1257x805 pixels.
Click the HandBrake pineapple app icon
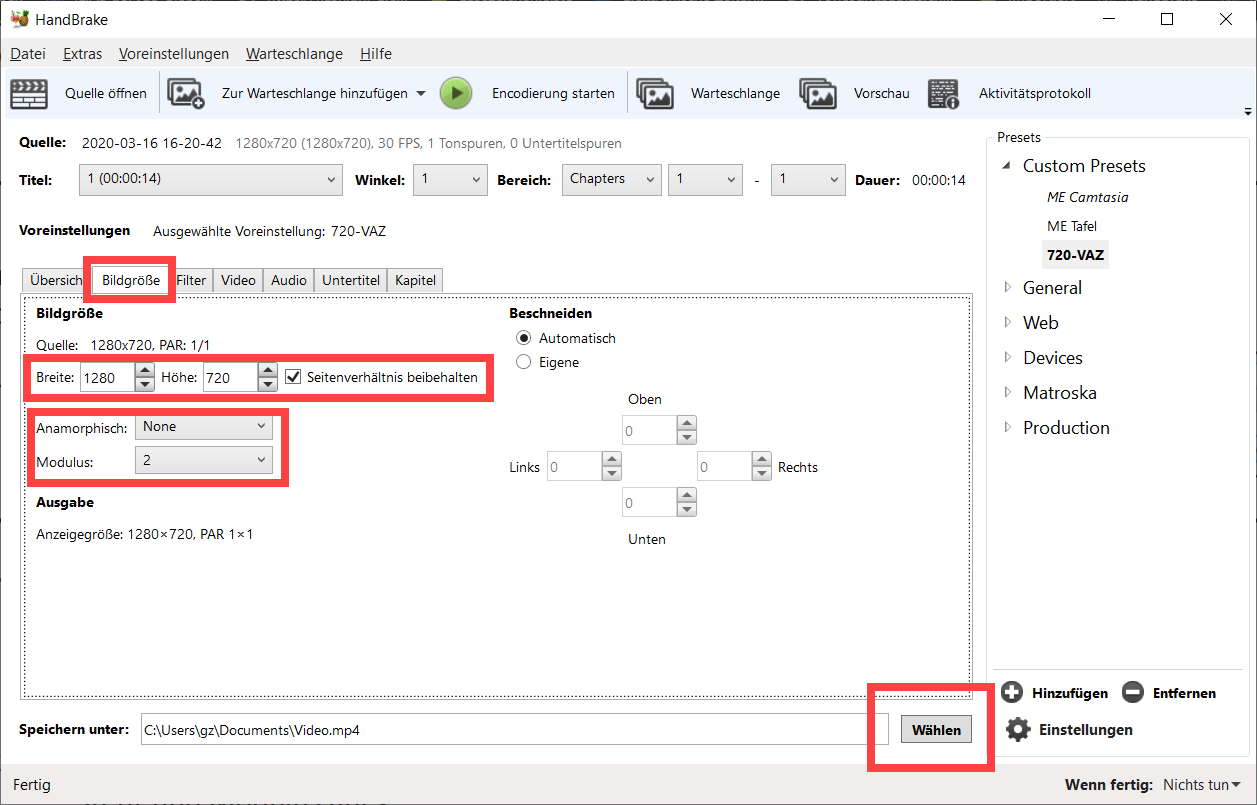pos(20,19)
